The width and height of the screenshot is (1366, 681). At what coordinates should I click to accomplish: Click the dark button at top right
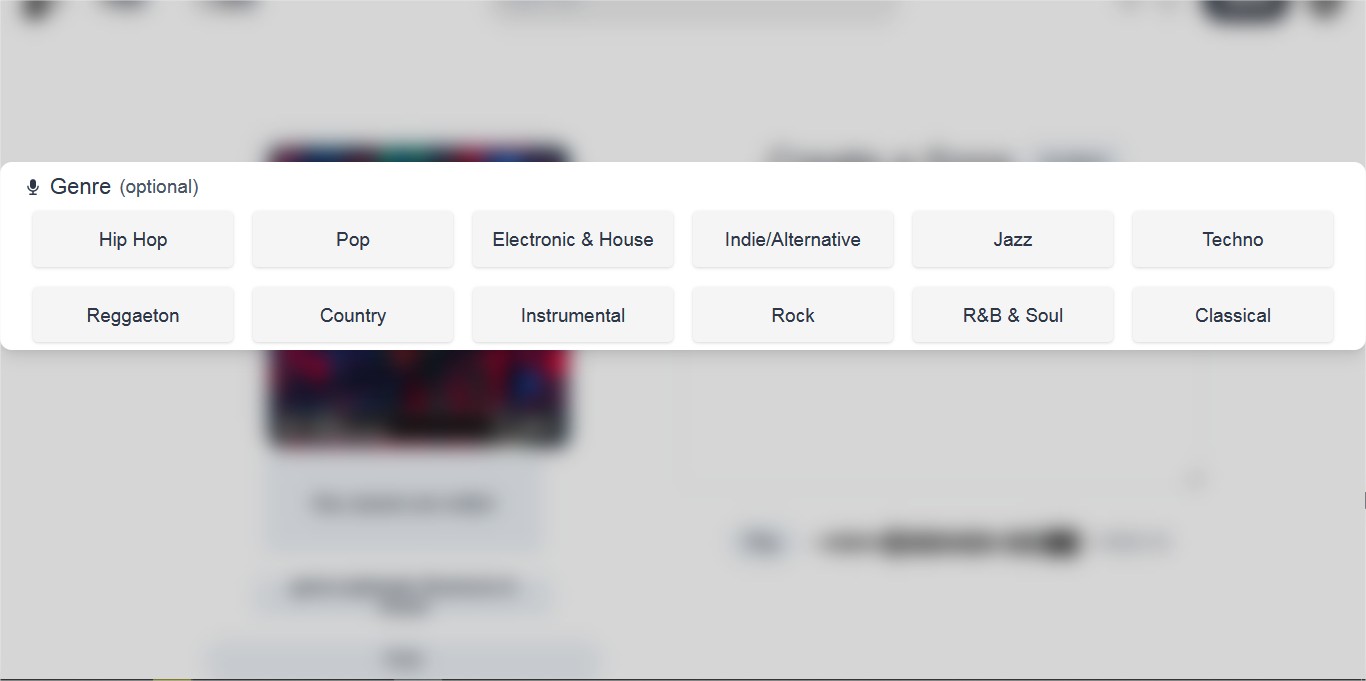(1245, 10)
